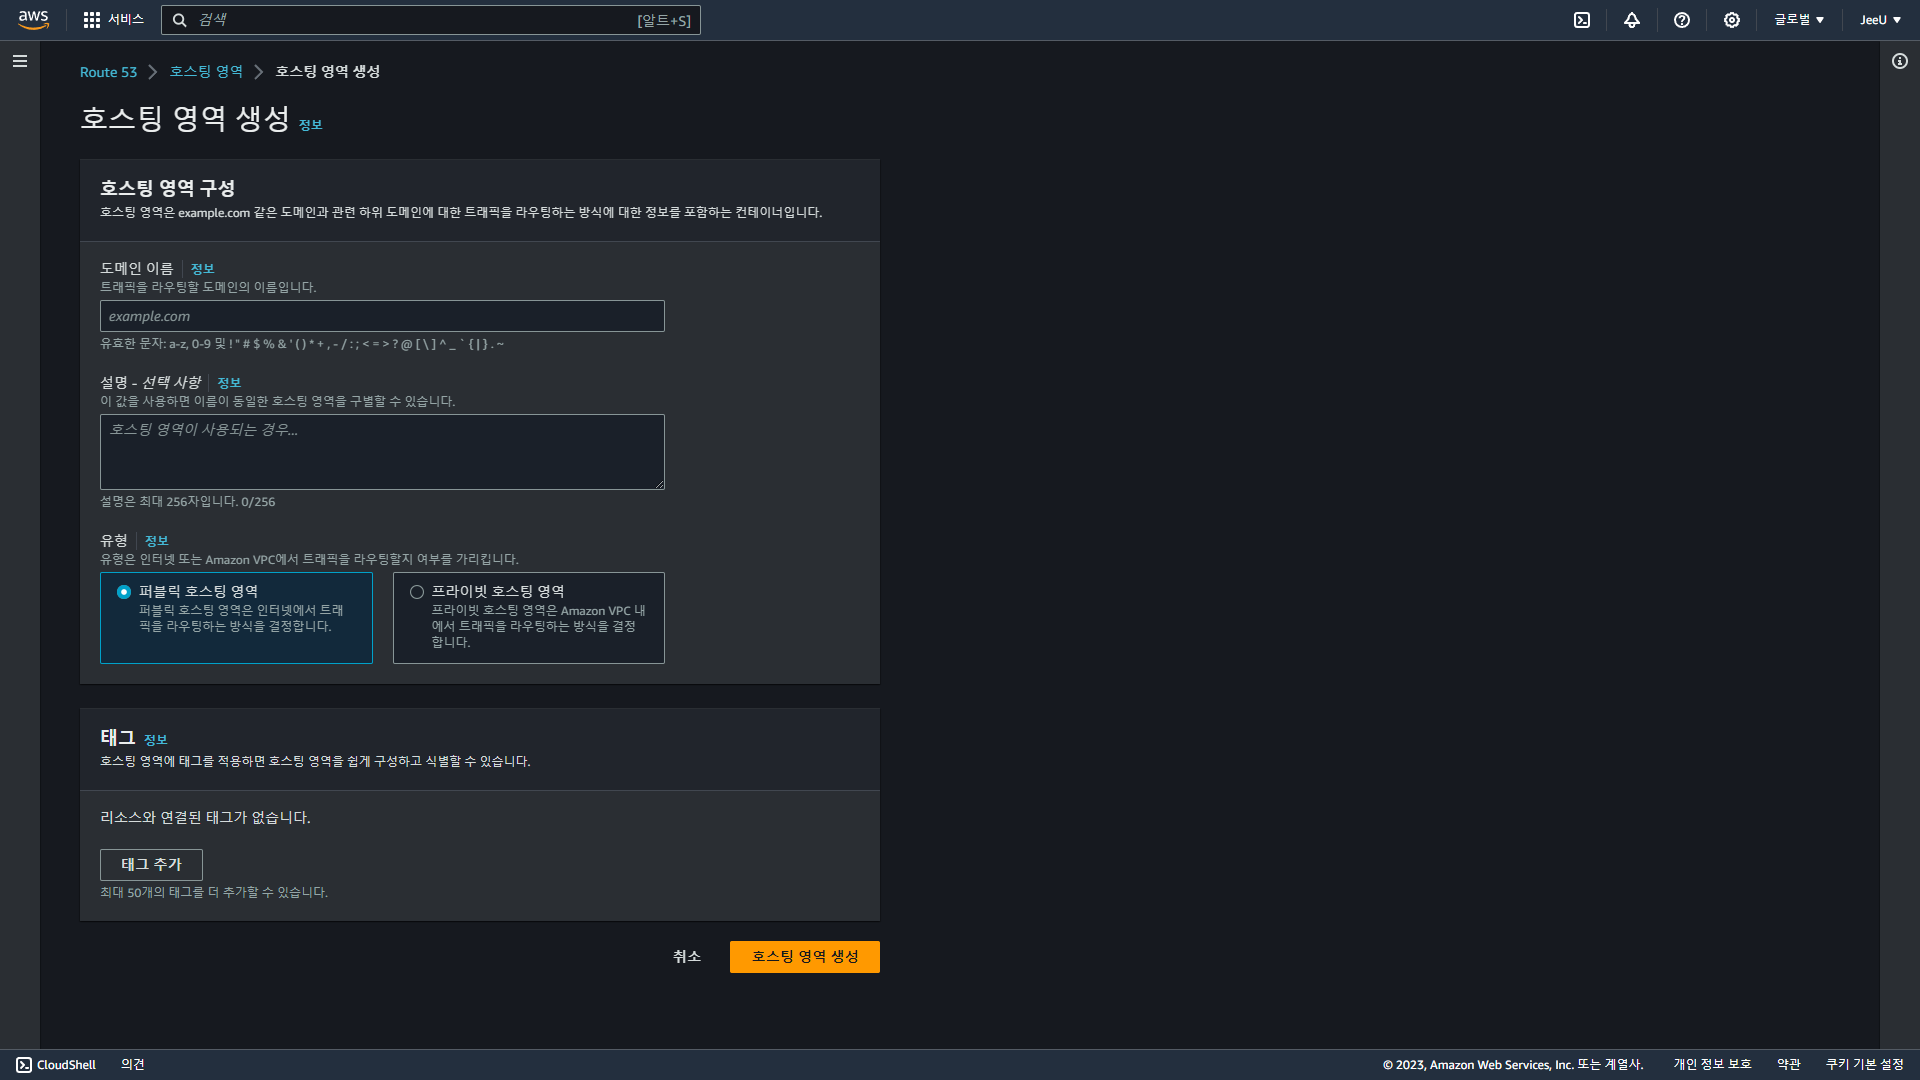
Task: Click the orange create hosting zone button
Action: [x=804, y=957]
